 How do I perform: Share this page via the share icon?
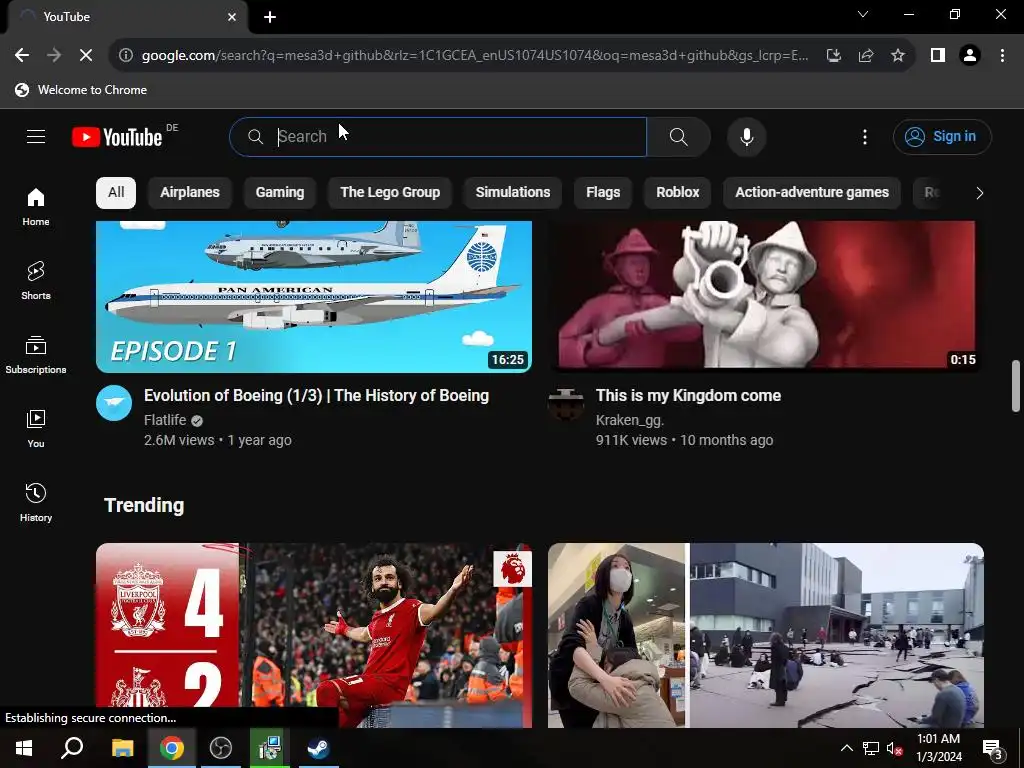point(866,56)
